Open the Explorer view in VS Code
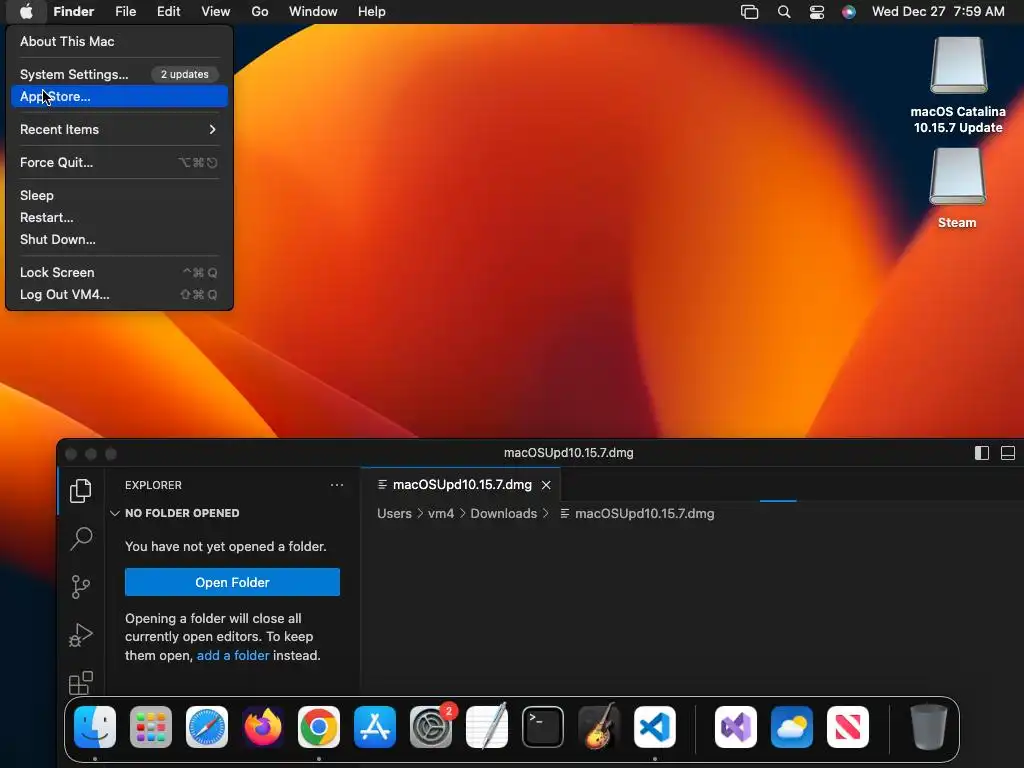Viewport: 1024px width, 768px height. pos(80,491)
